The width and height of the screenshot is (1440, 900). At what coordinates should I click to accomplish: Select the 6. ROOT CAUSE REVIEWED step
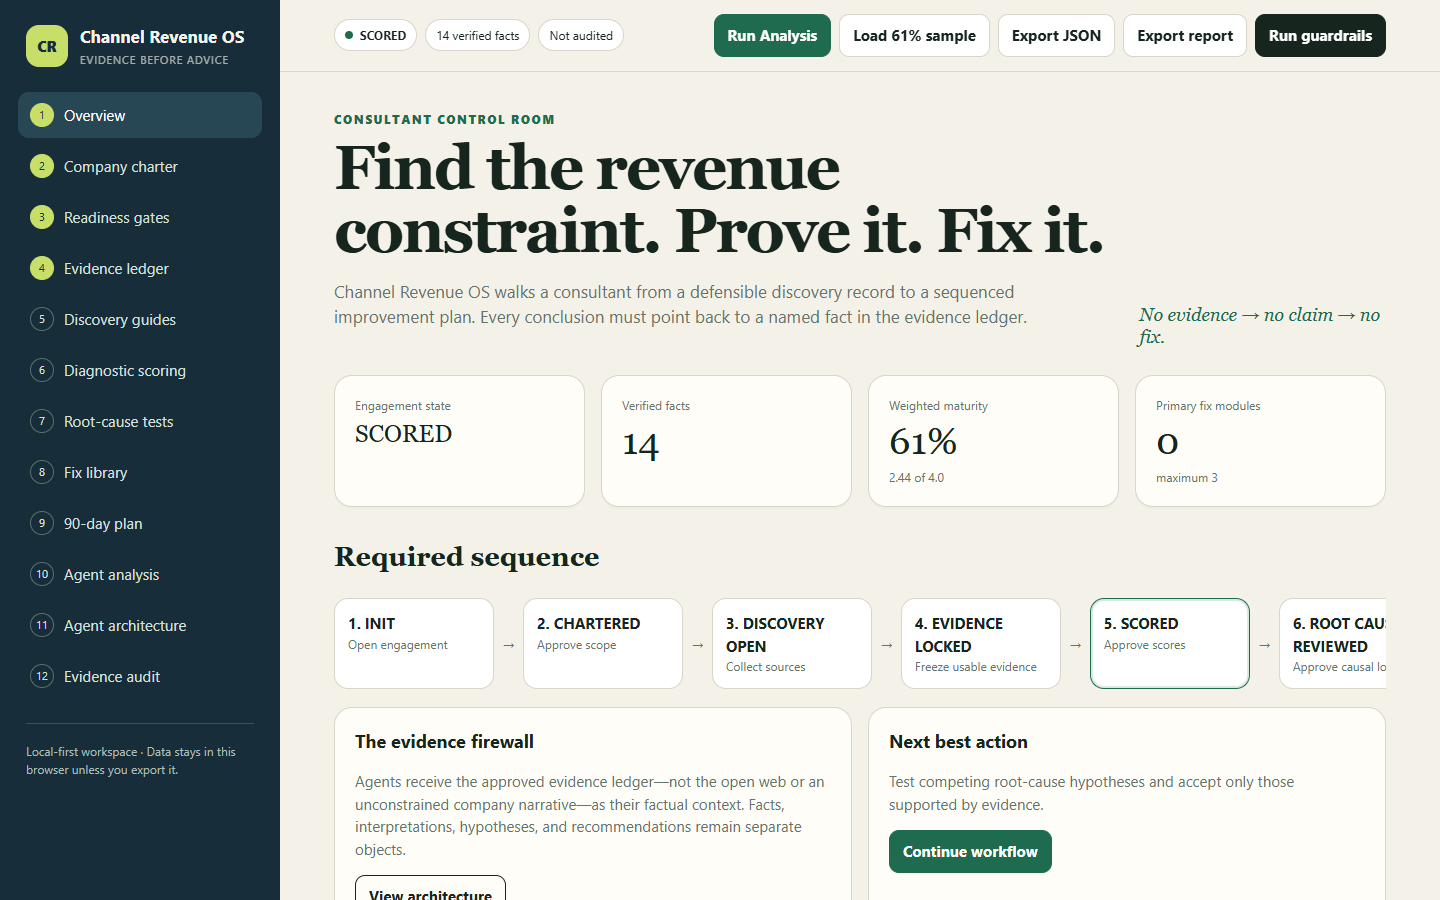pyautogui.click(x=1333, y=643)
